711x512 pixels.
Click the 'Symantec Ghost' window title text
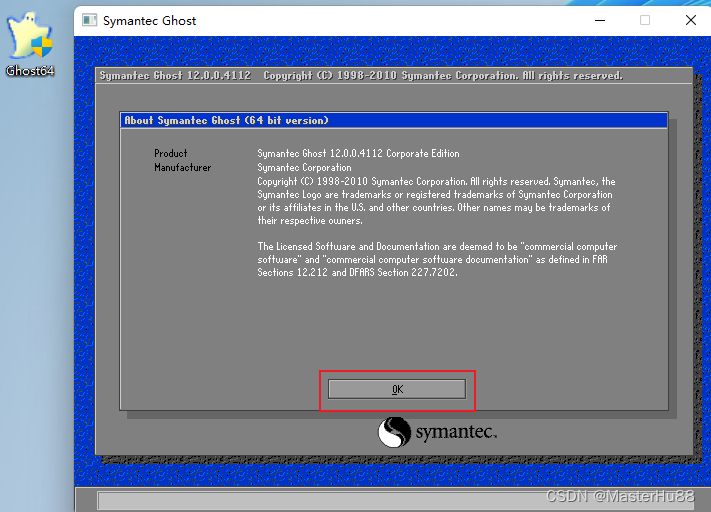pyautogui.click(x=150, y=21)
